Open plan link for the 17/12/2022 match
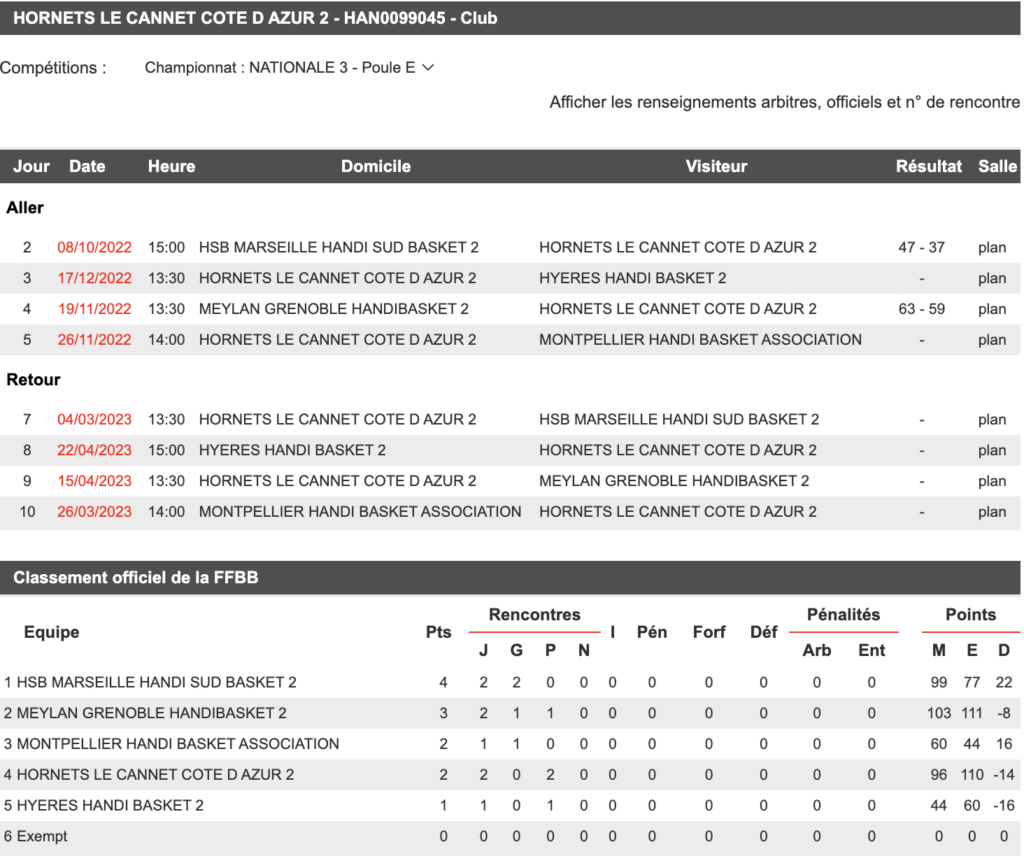 [991, 278]
